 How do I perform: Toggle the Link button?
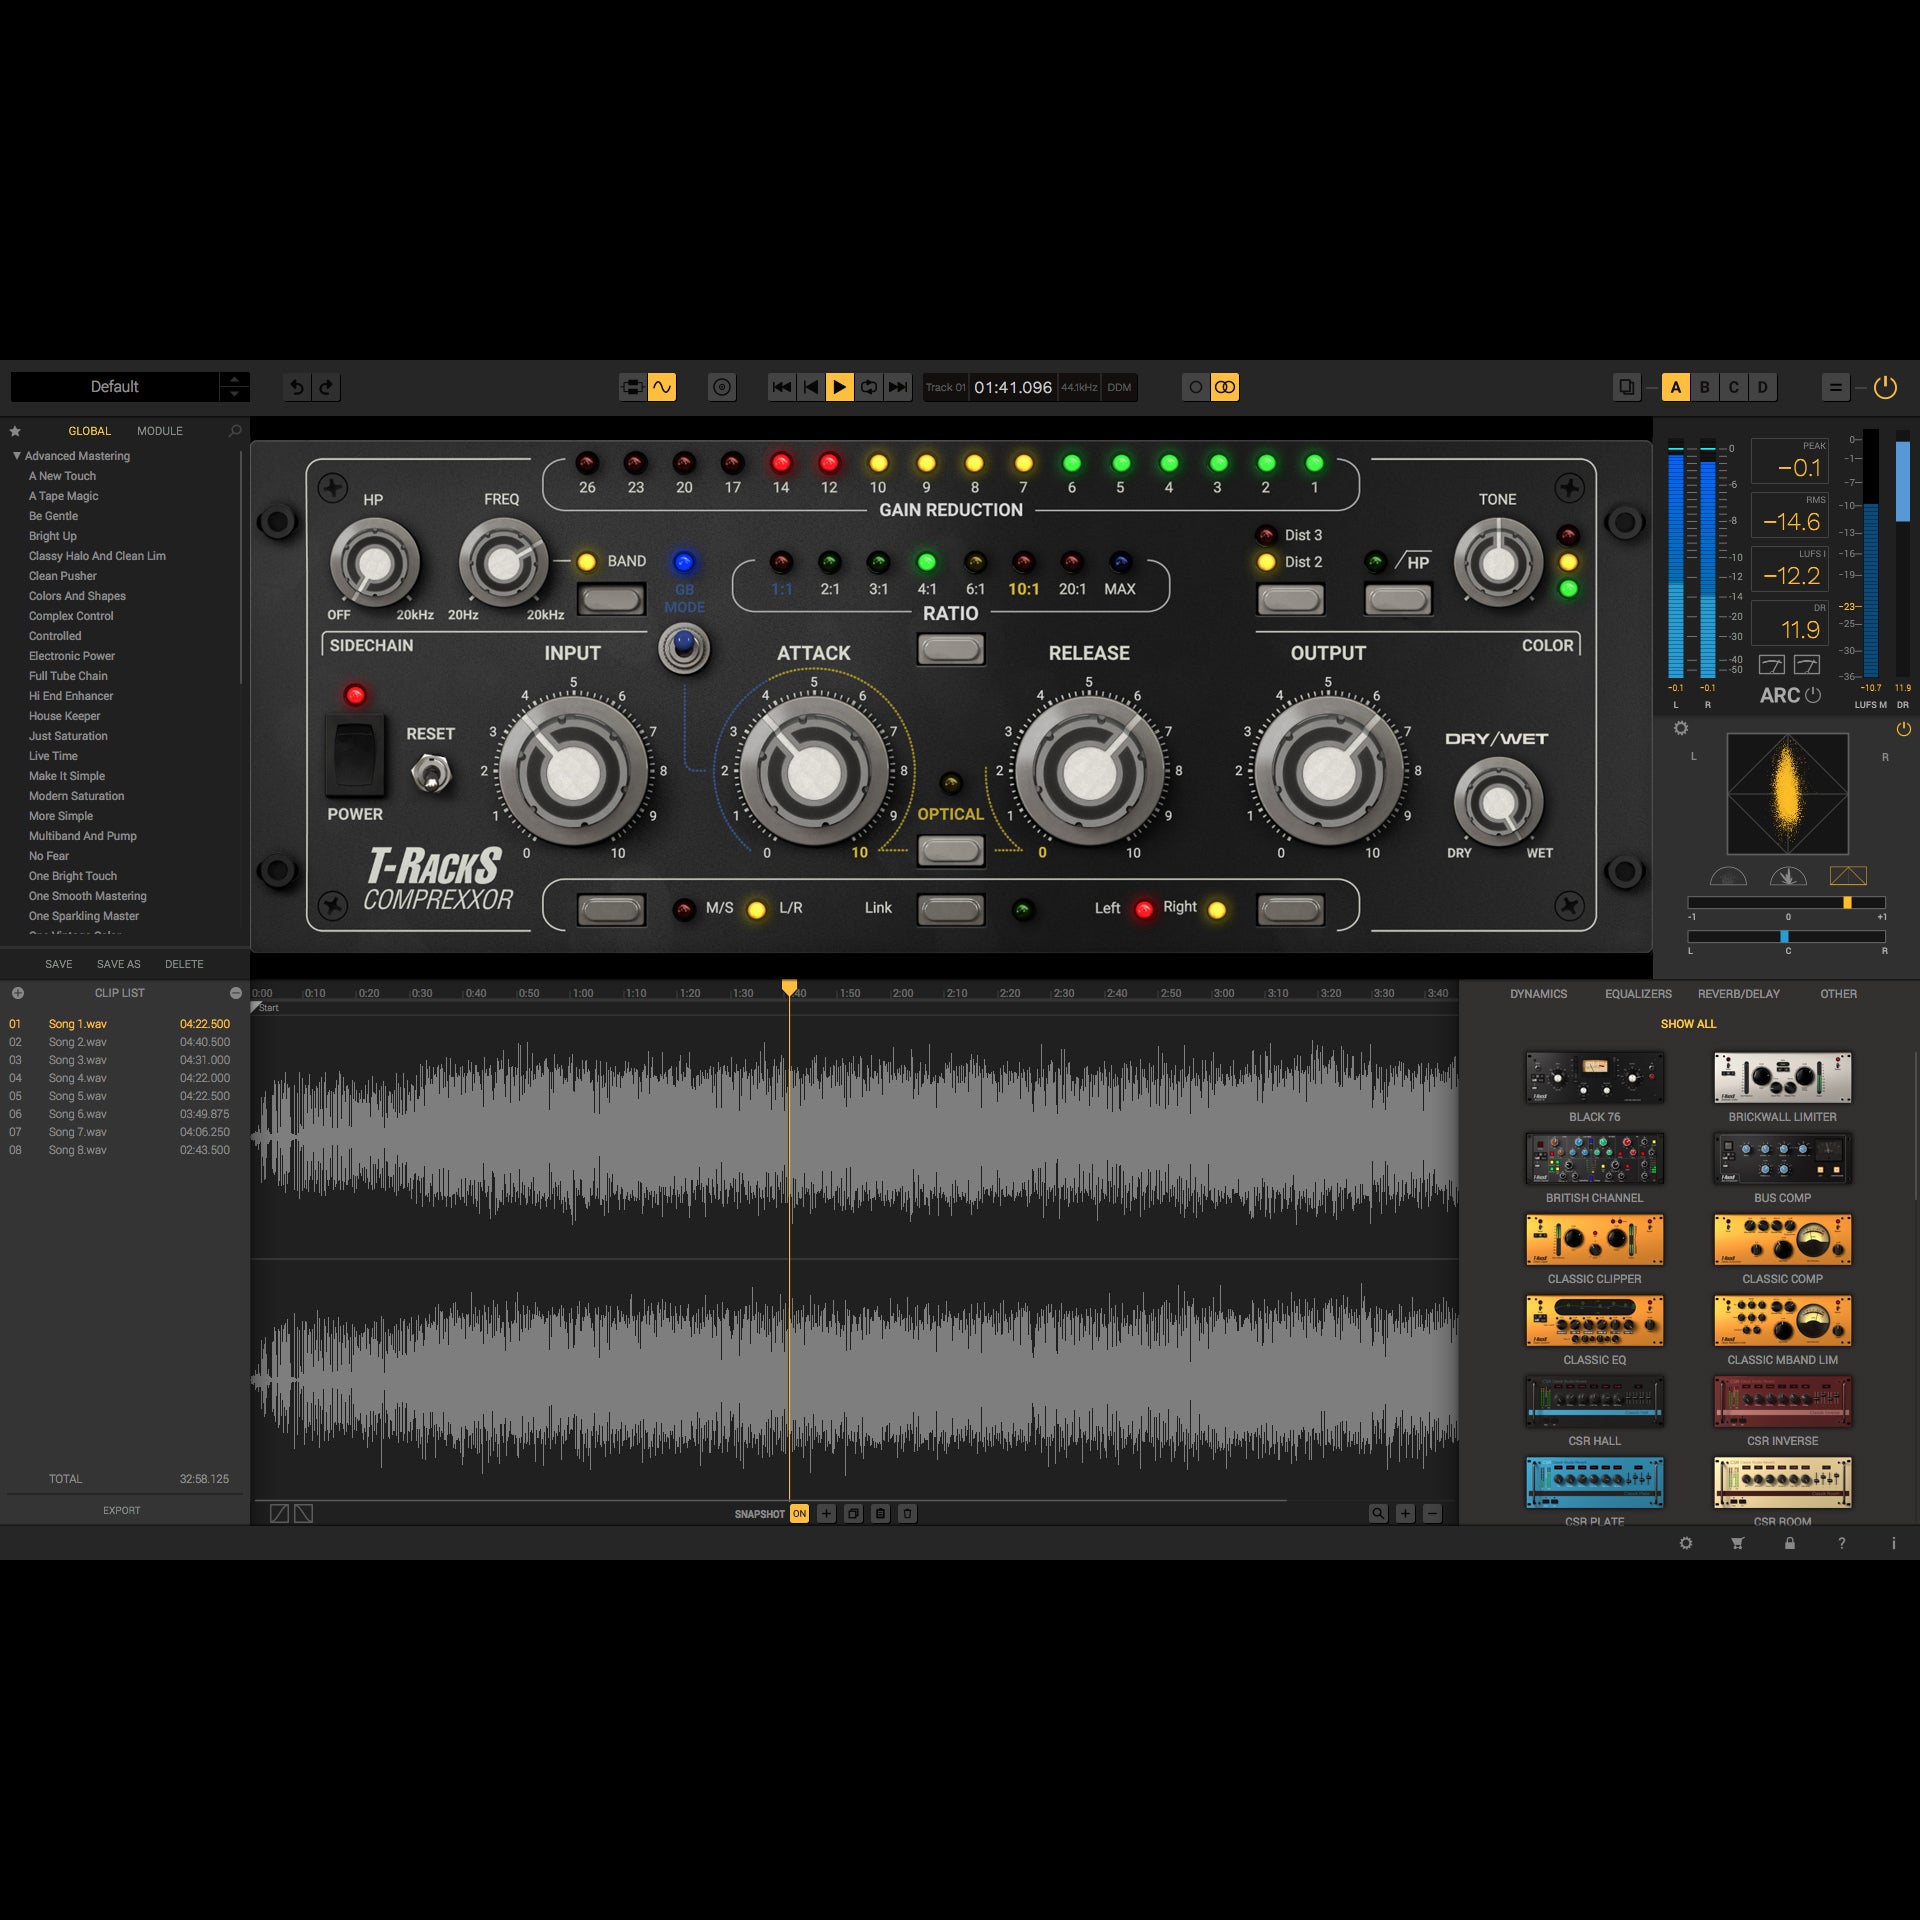click(x=951, y=910)
